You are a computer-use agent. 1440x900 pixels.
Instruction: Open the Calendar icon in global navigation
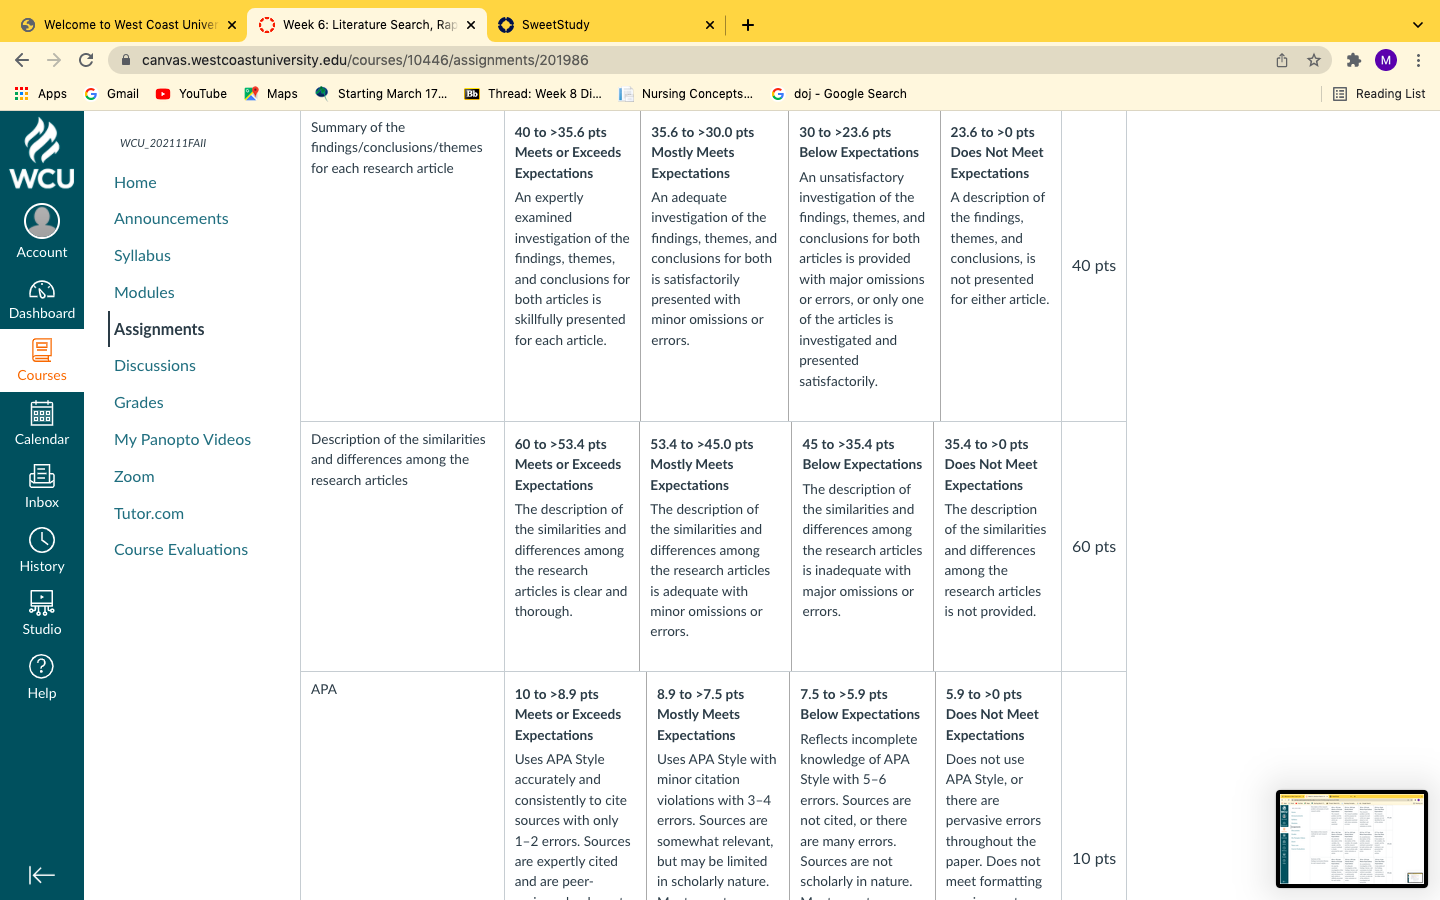(x=42, y=413)
